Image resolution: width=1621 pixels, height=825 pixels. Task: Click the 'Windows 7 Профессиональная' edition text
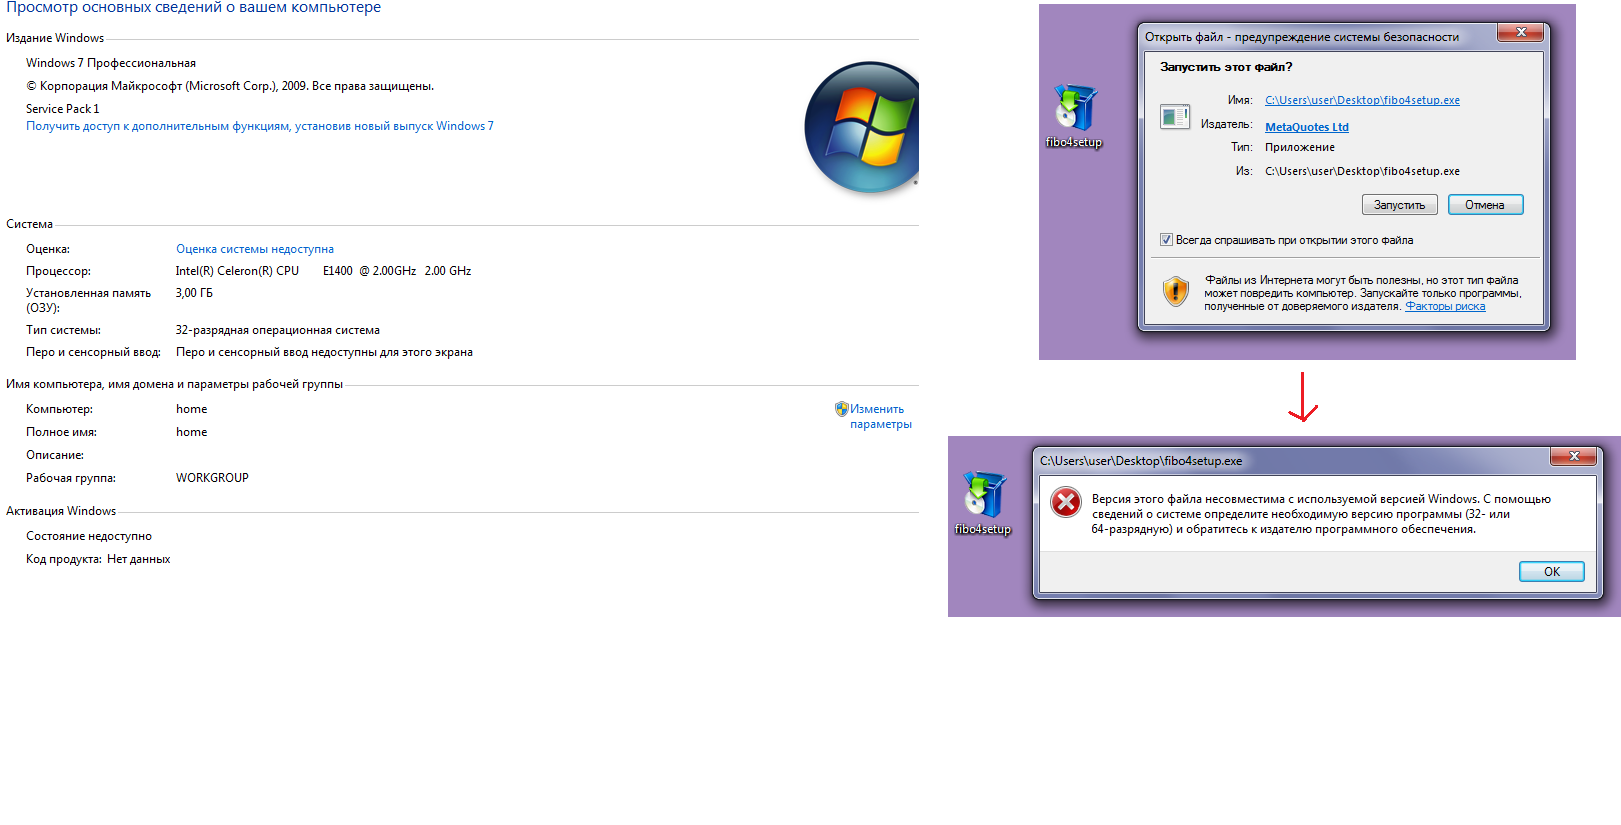pos(111,63)
